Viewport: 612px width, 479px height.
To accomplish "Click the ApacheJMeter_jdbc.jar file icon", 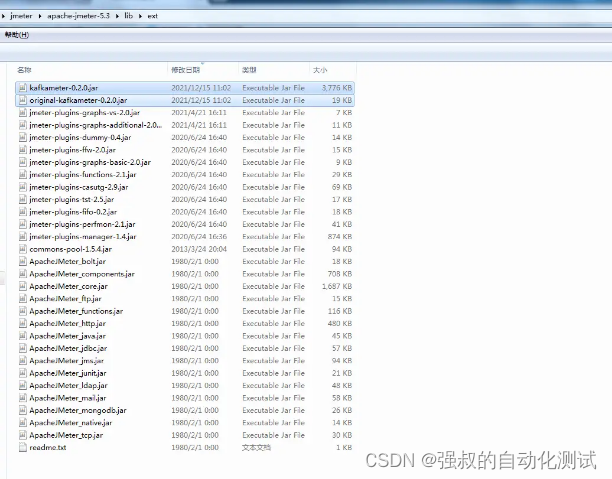I will (23, 348).
